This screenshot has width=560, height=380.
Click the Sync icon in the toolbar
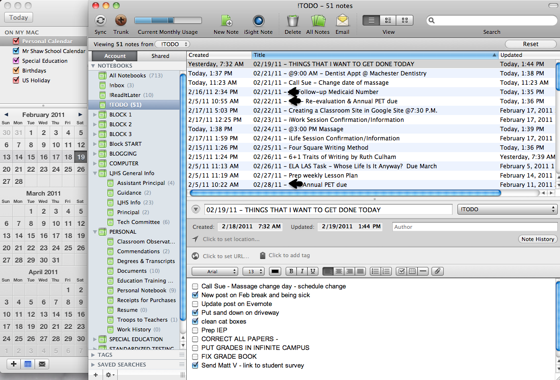(x=101, y=20)
